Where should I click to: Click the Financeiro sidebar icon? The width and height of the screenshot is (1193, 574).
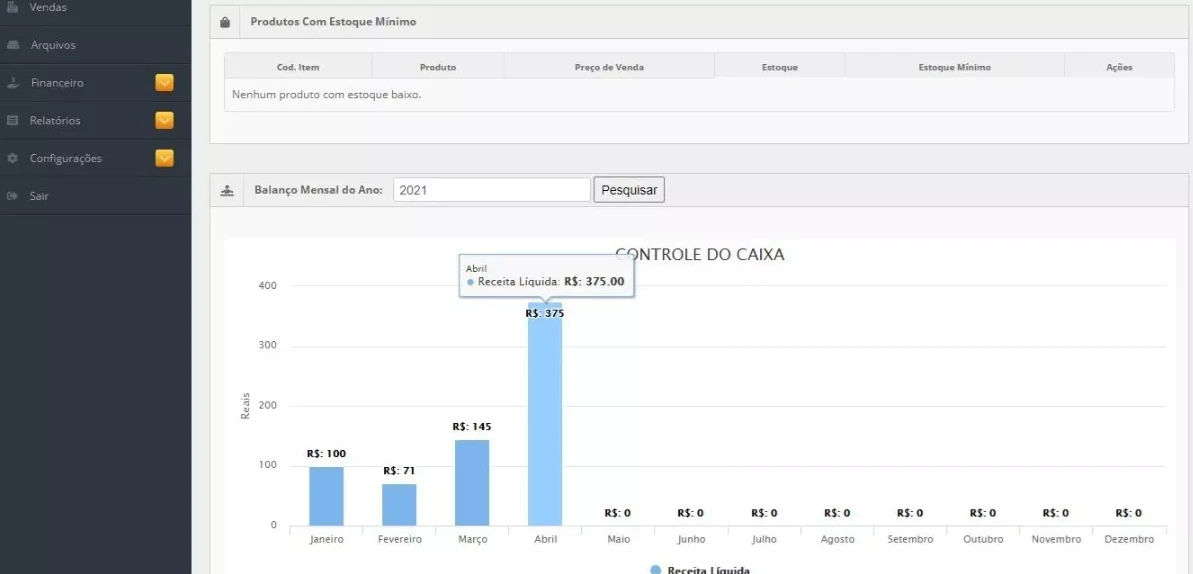pos(13,83)
